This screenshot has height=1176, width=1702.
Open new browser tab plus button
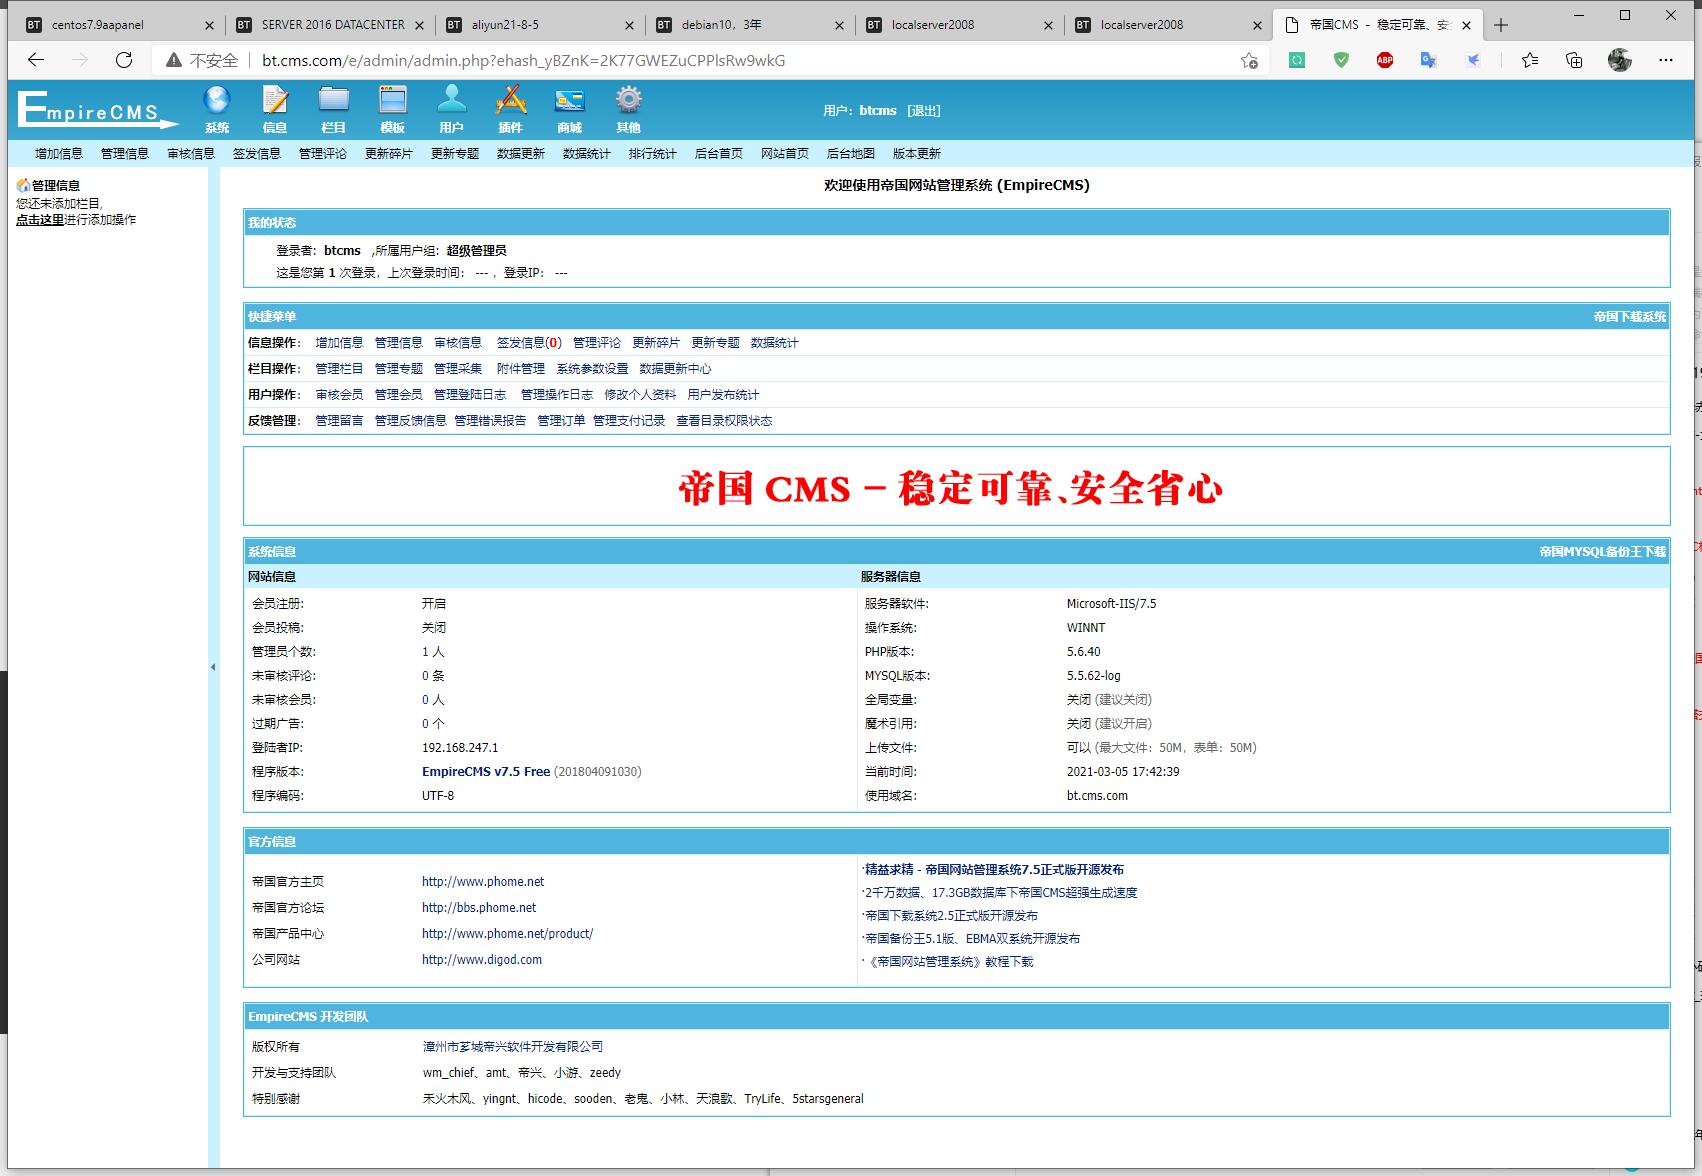pyautogui.click(x=1500, y=25)
